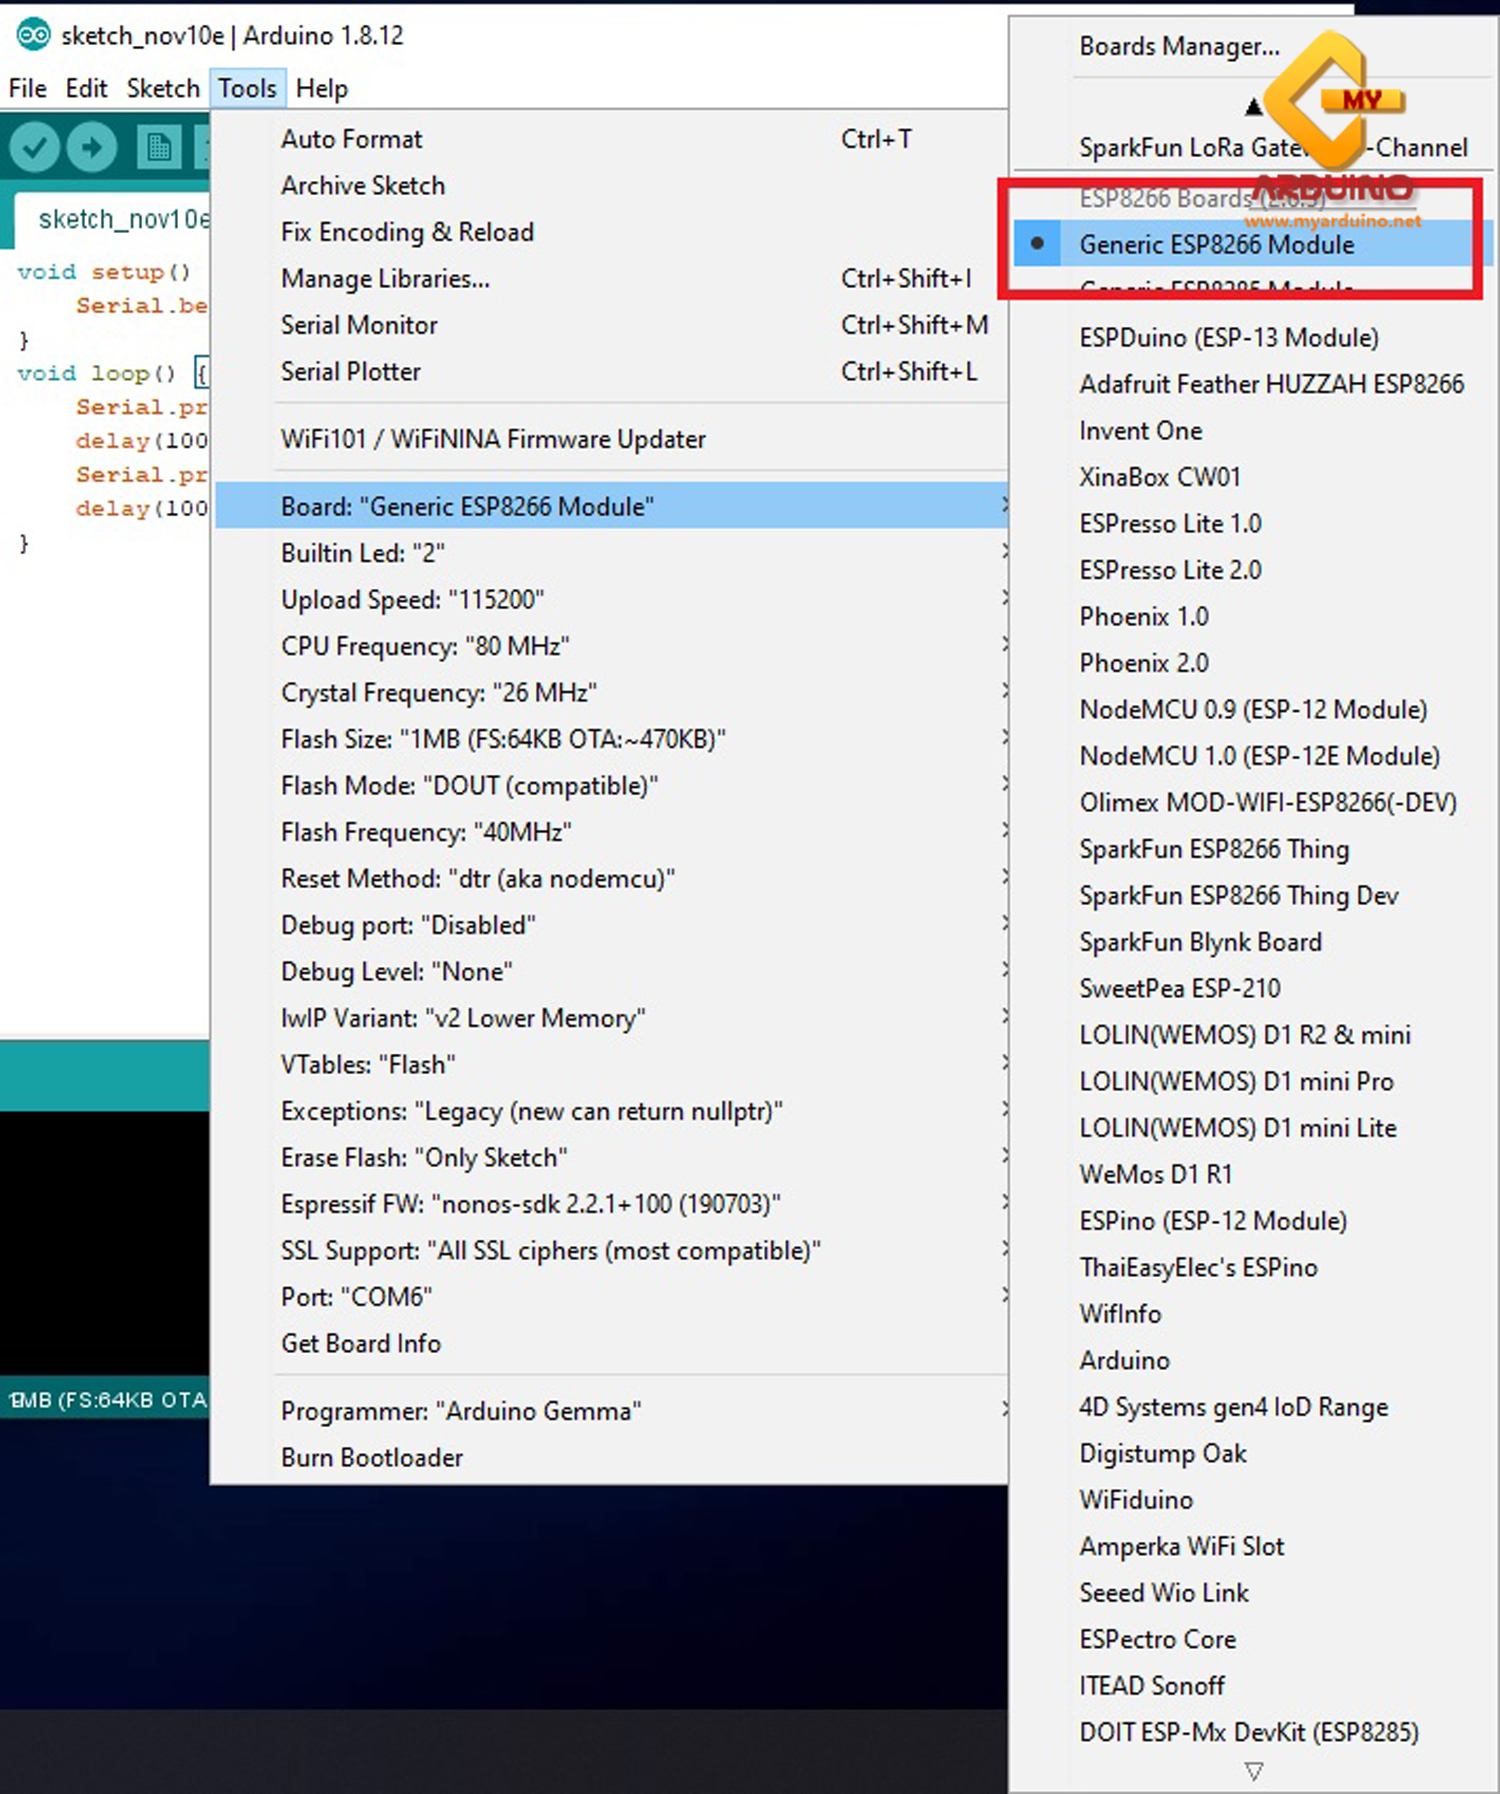Screen dimensions: 1500x1794
Task: Pick LOLIN(WEMOS) D1 R2 & mini board
Action: tap(1244, 1035)
